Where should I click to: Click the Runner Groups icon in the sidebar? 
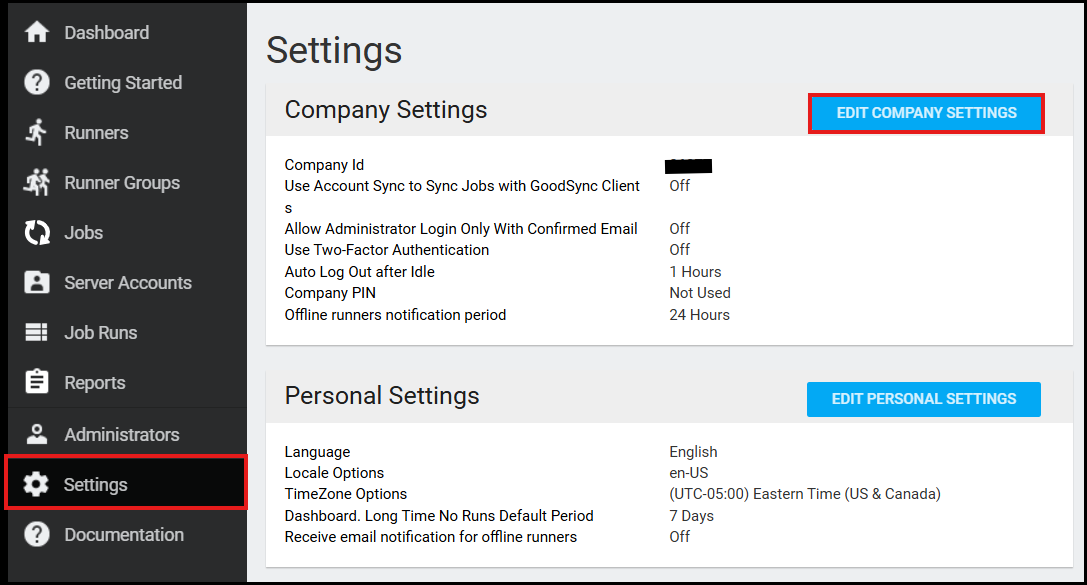(x=36, y=182)
